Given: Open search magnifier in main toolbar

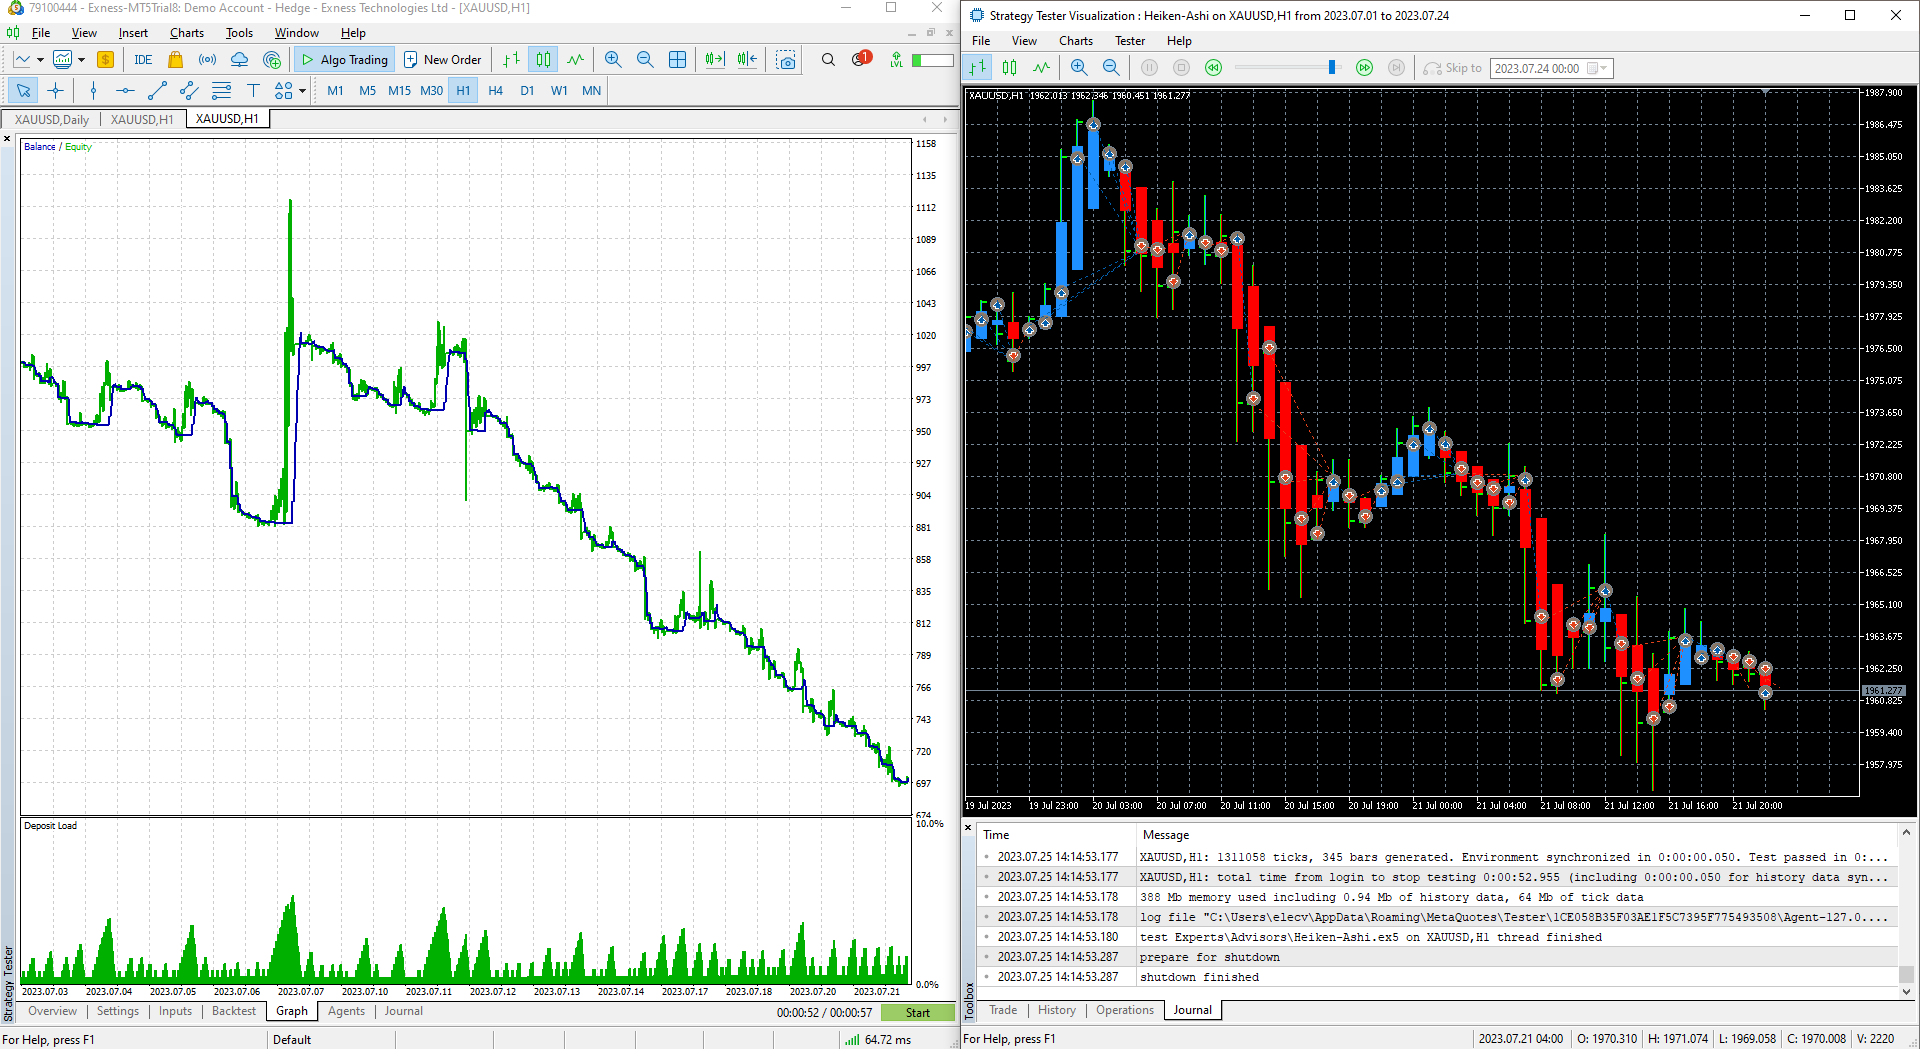Looking at the screenshot, I should point(828,60).
